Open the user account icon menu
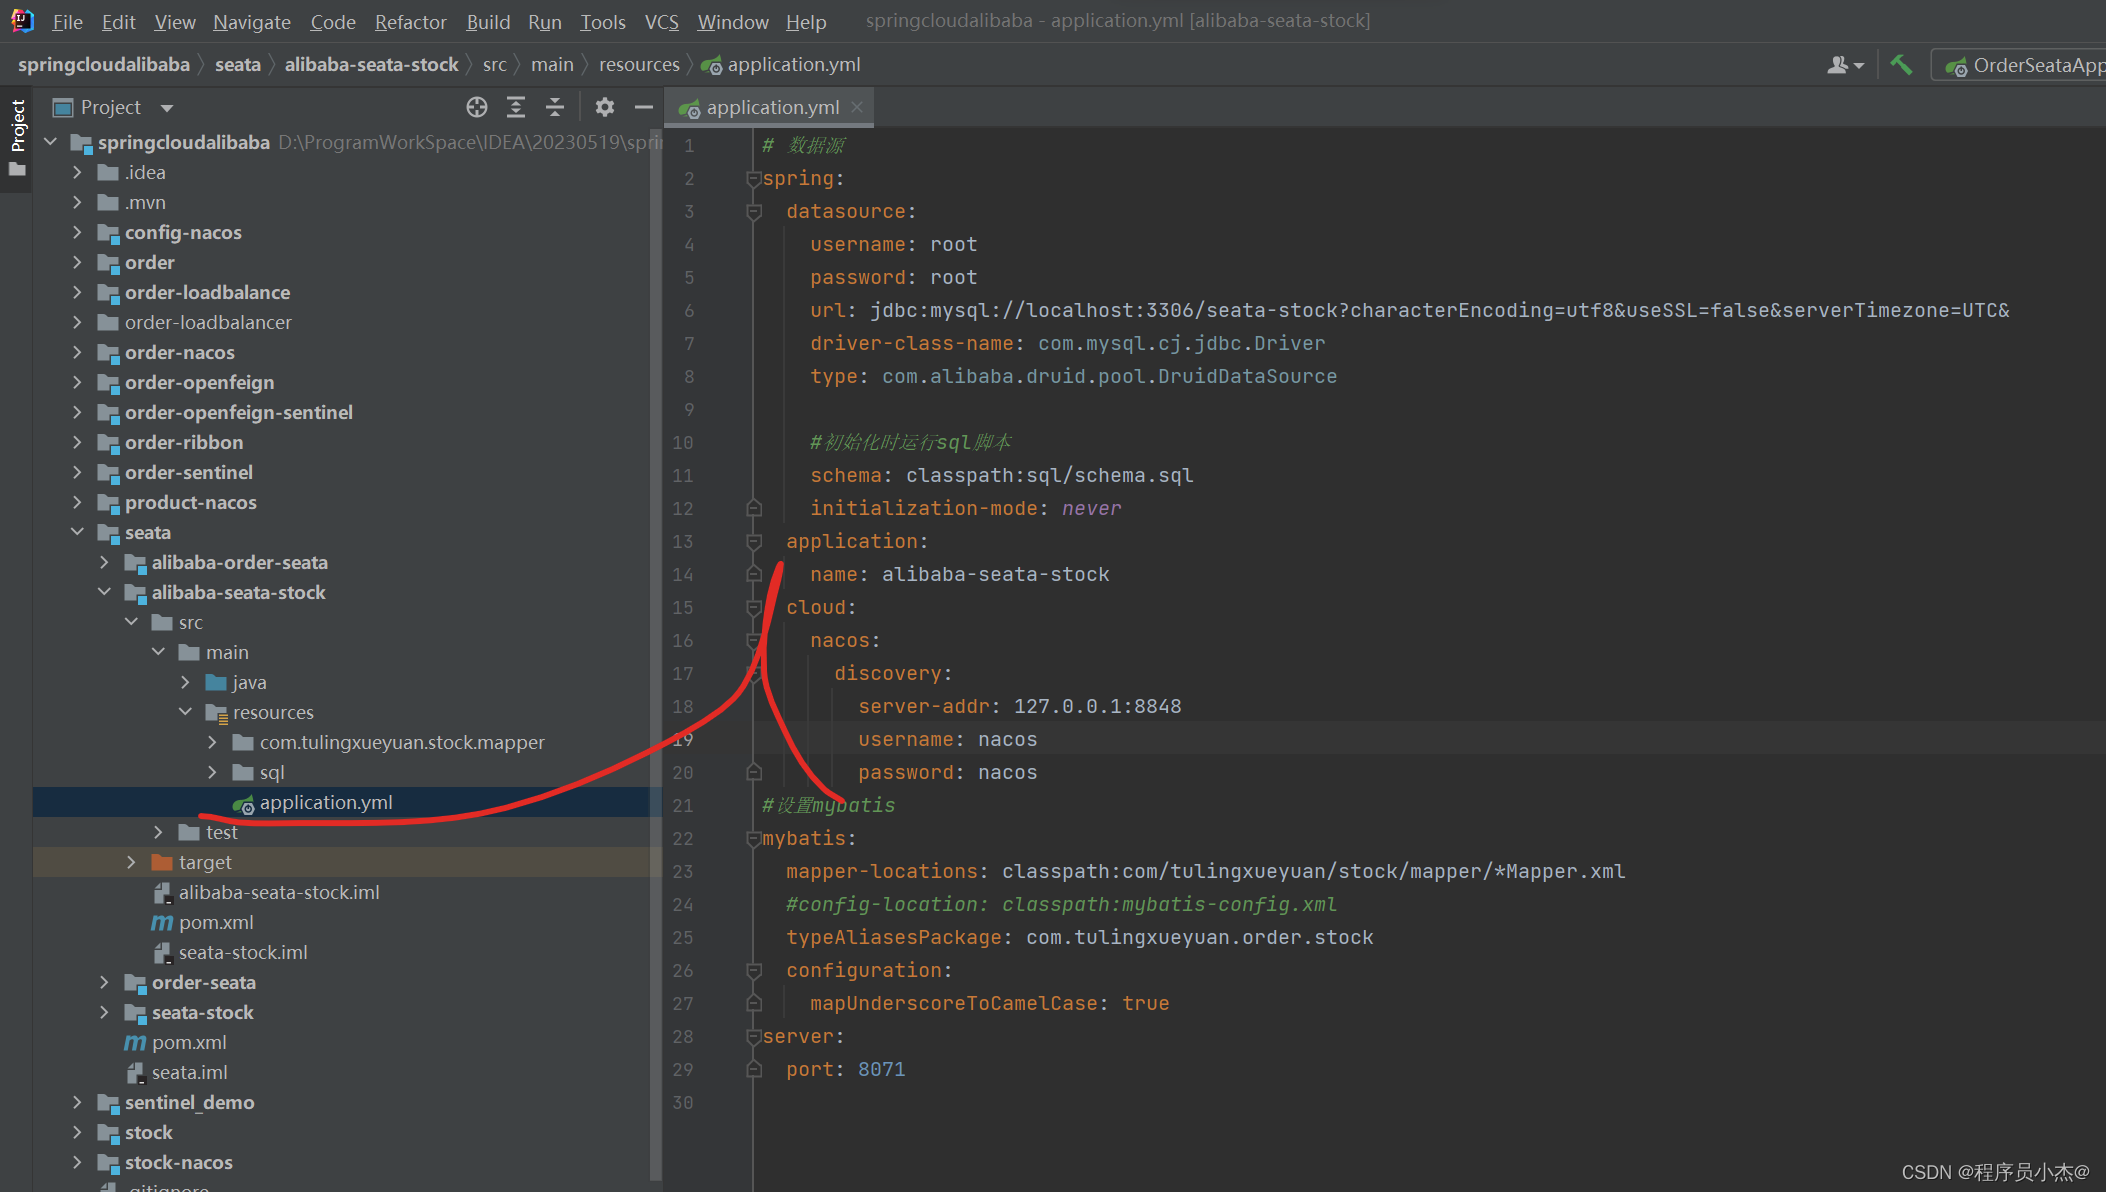 point(1845,65)
